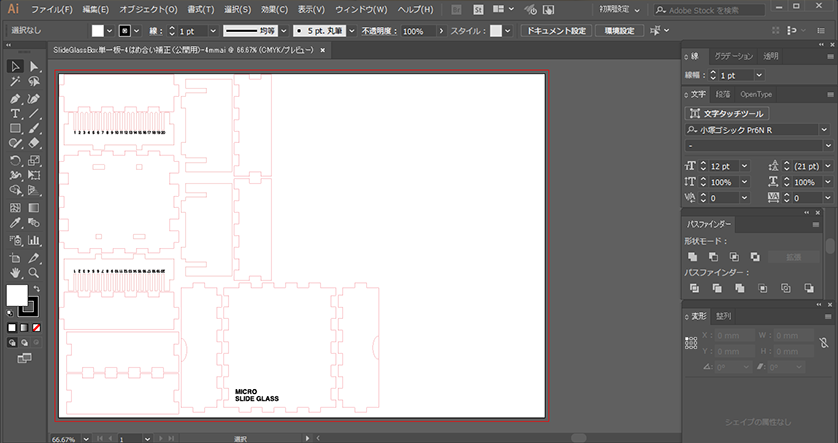Click the white fill color swatch in toolbox
The height and width of the screenshot is (443, 838).
[17, 295]
